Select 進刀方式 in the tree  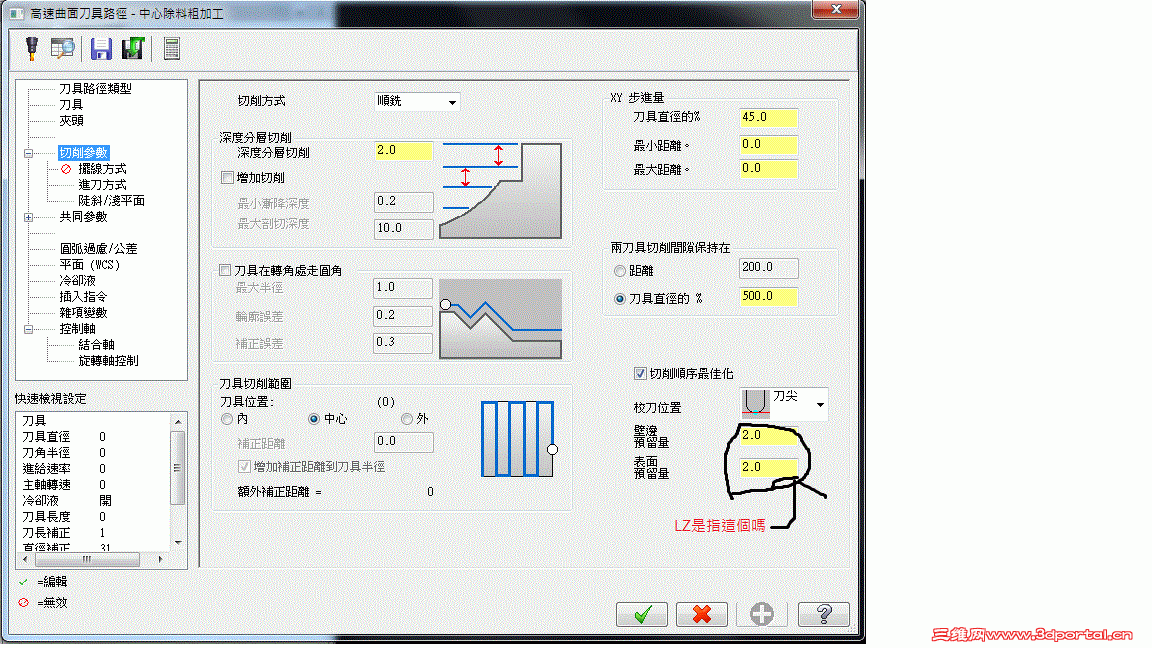(91, 185)
